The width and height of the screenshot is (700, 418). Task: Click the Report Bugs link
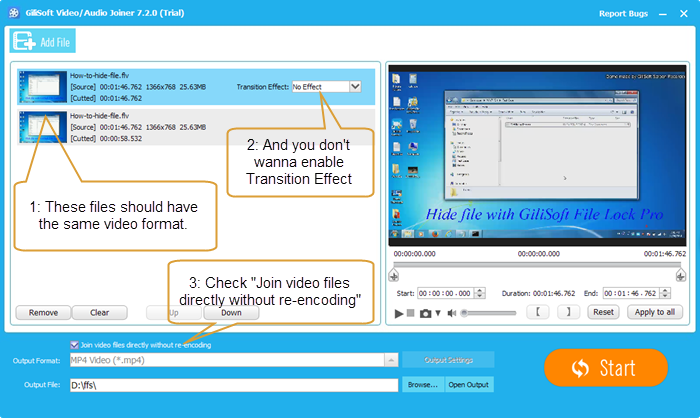623,13
